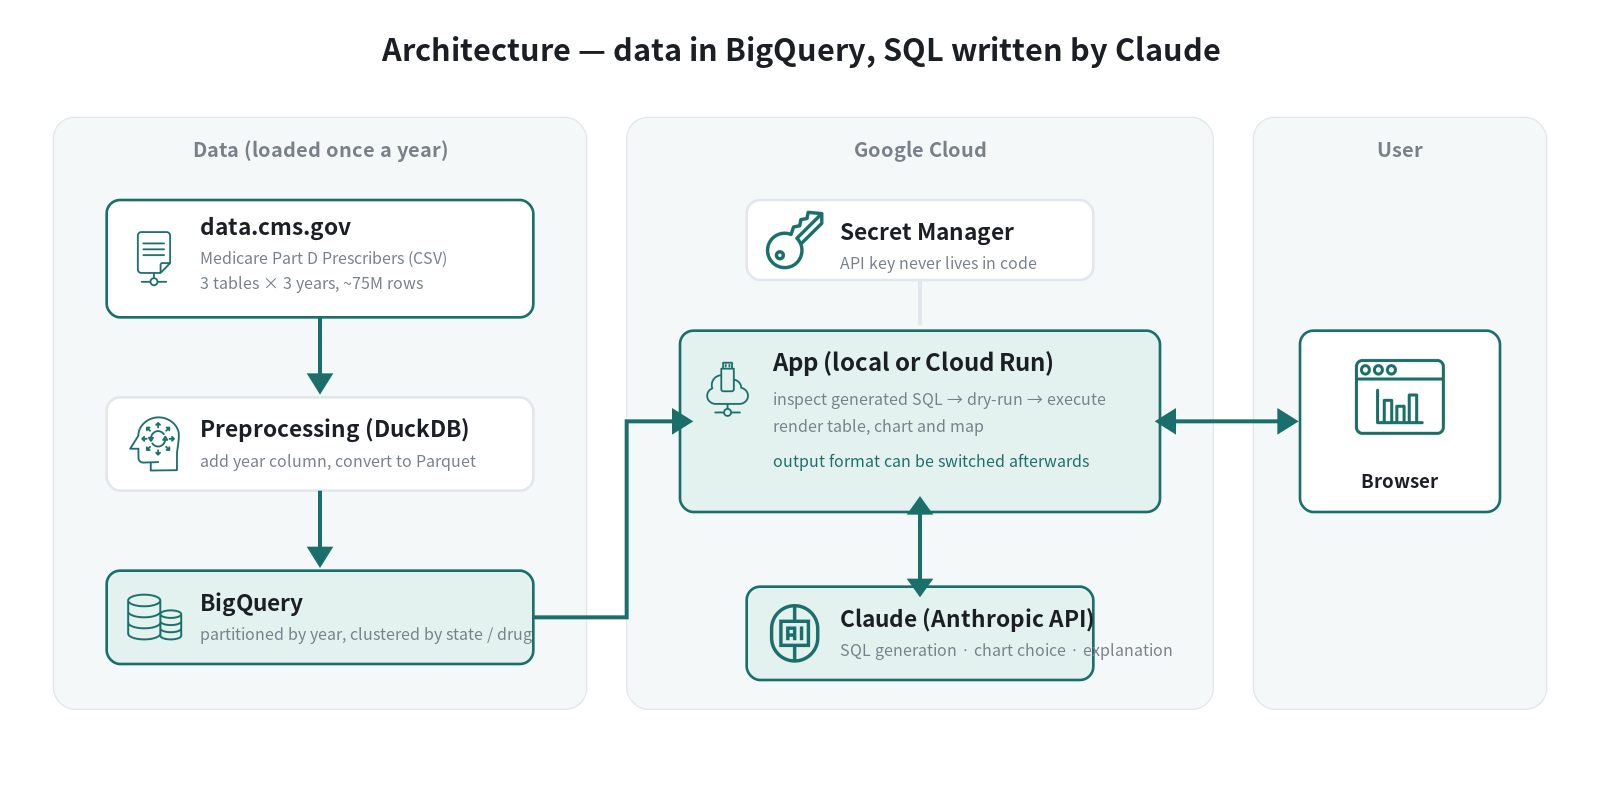Click the Architecture diagram main title
The height and width of the screenshot is (800, 1600).
click(801, 50)
